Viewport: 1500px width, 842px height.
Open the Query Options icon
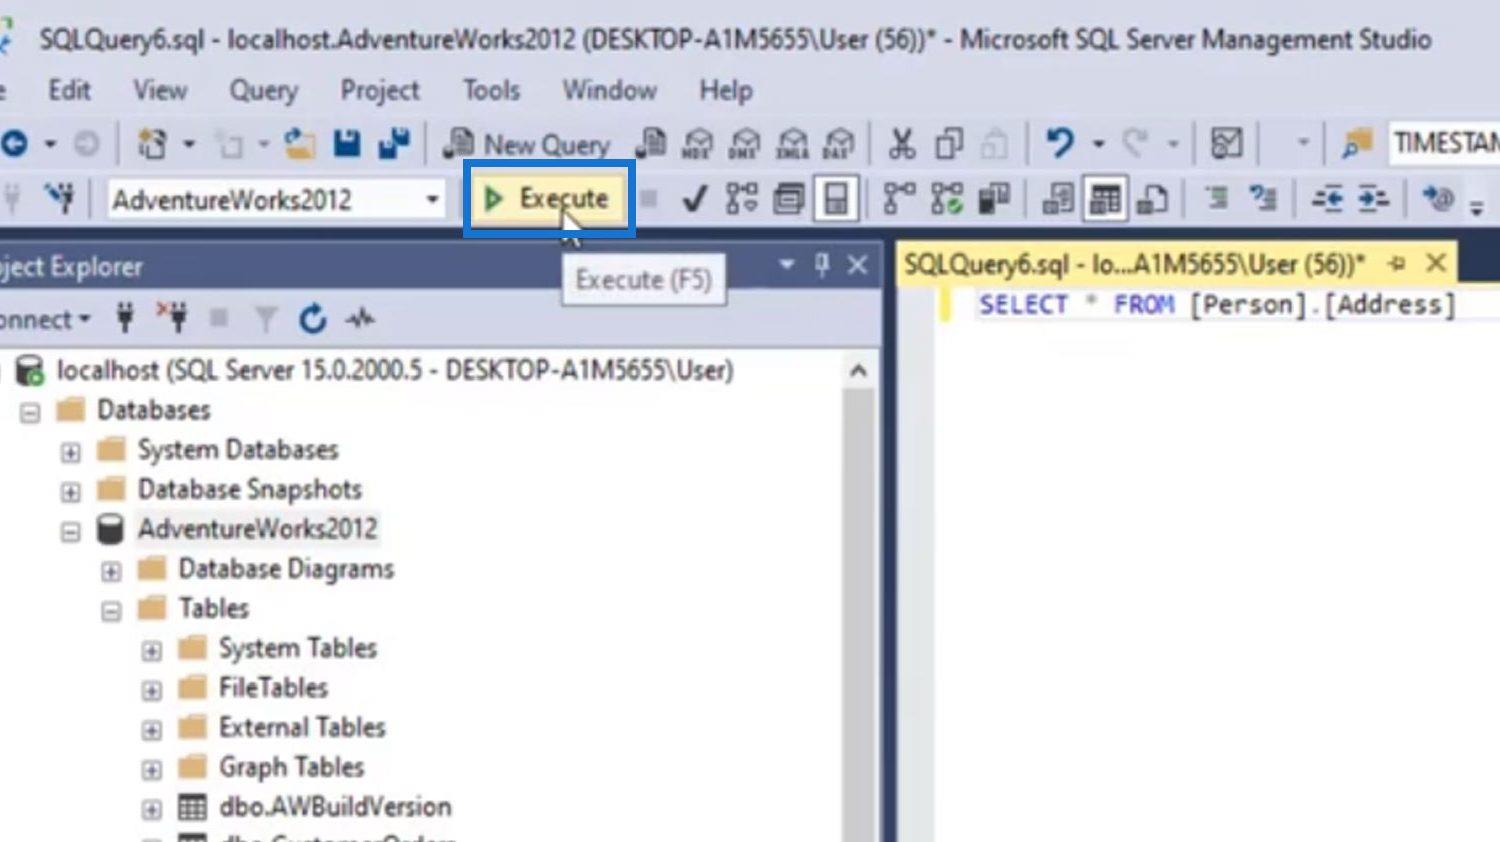tap(789, 199)
